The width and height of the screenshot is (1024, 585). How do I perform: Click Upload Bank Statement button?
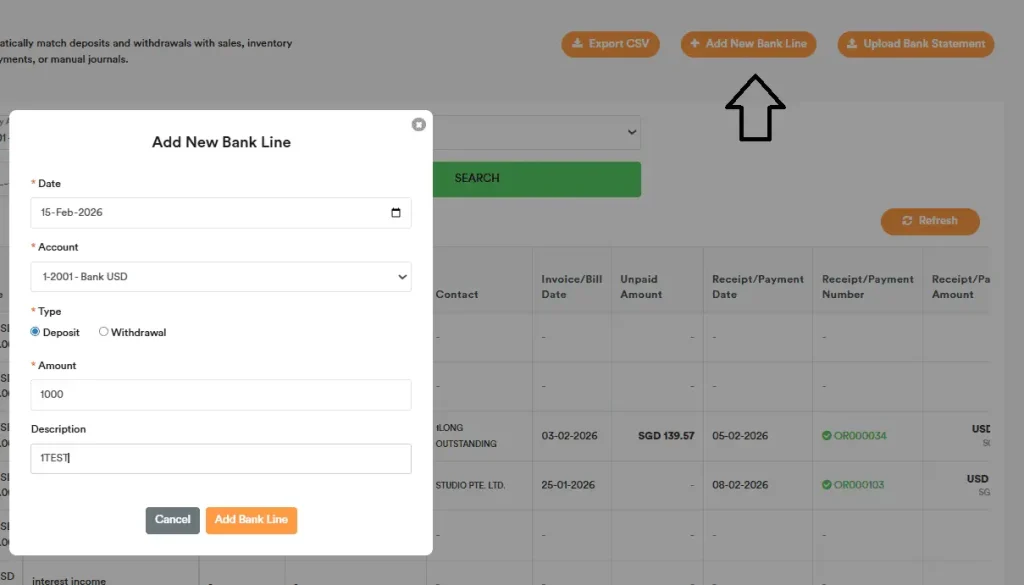(x=915, y=44)
